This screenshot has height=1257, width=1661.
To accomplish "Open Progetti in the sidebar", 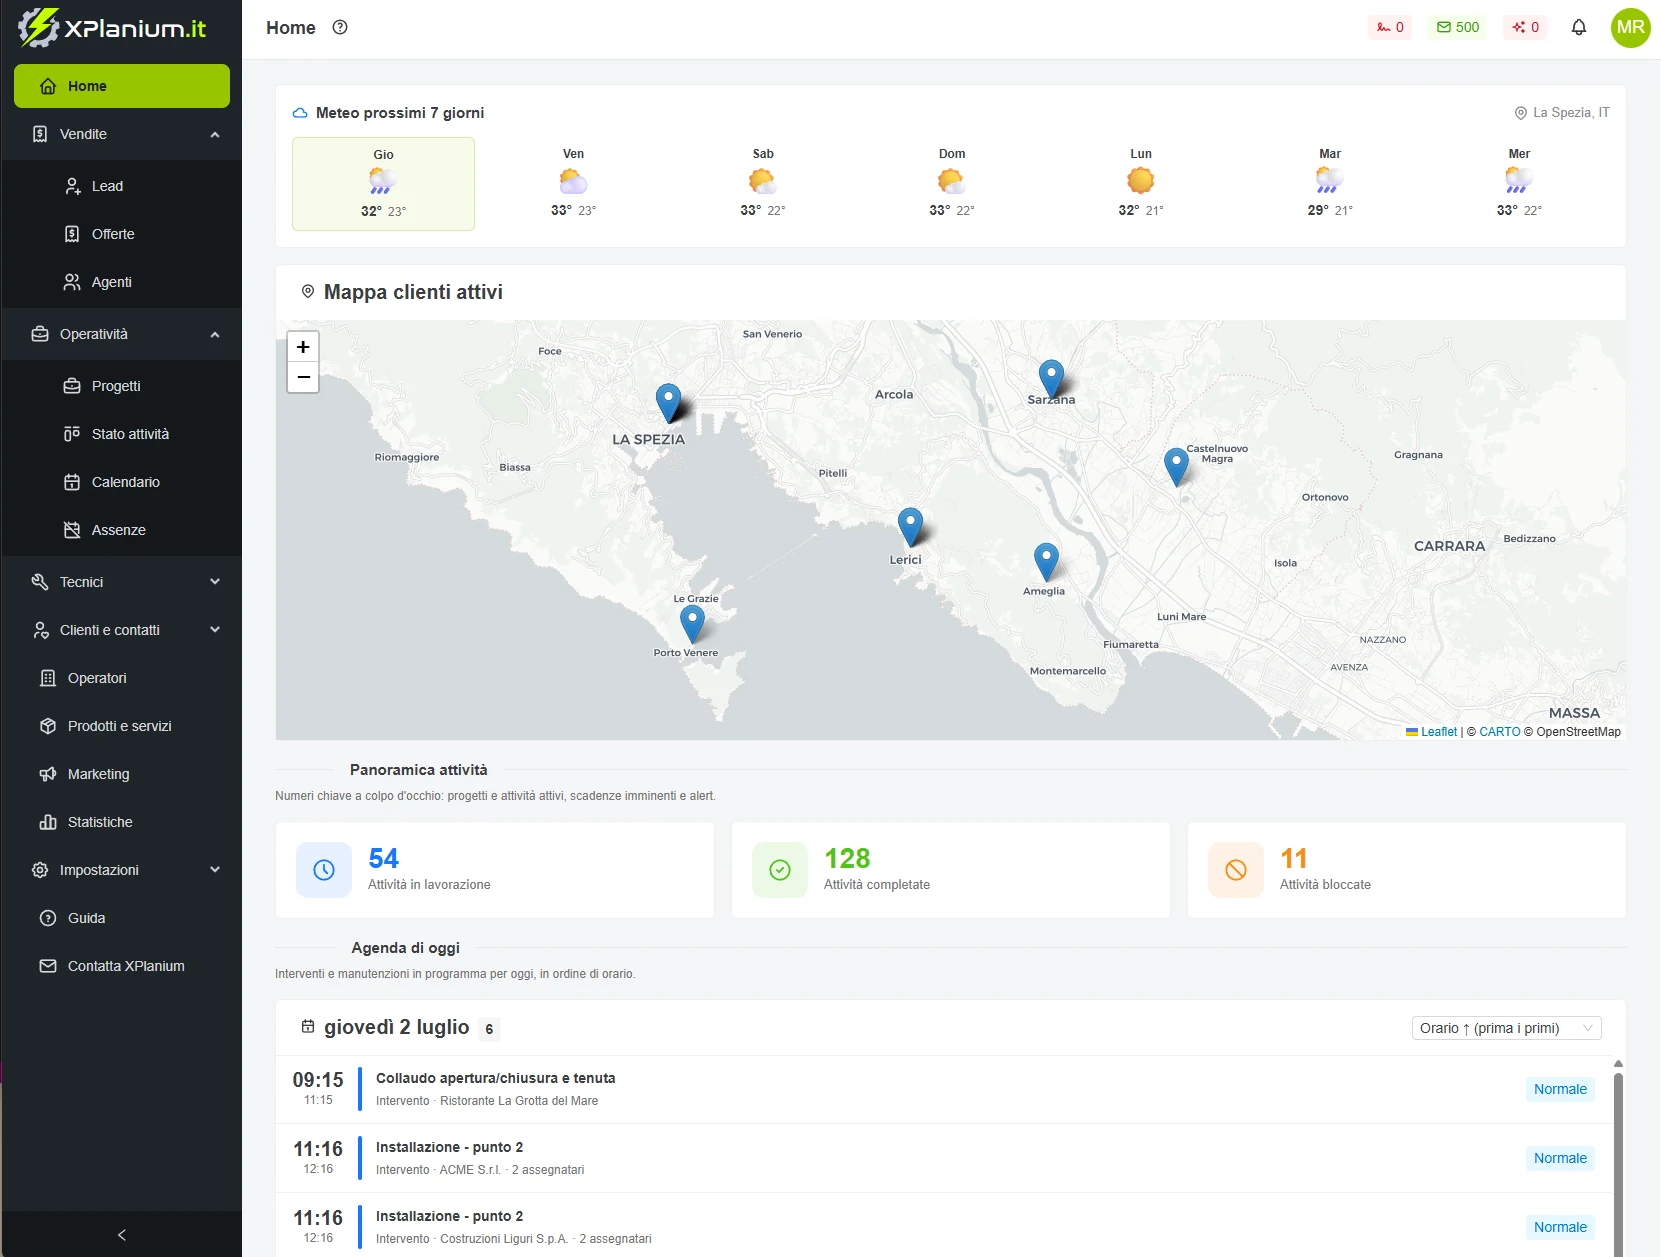I will point(122,386).
